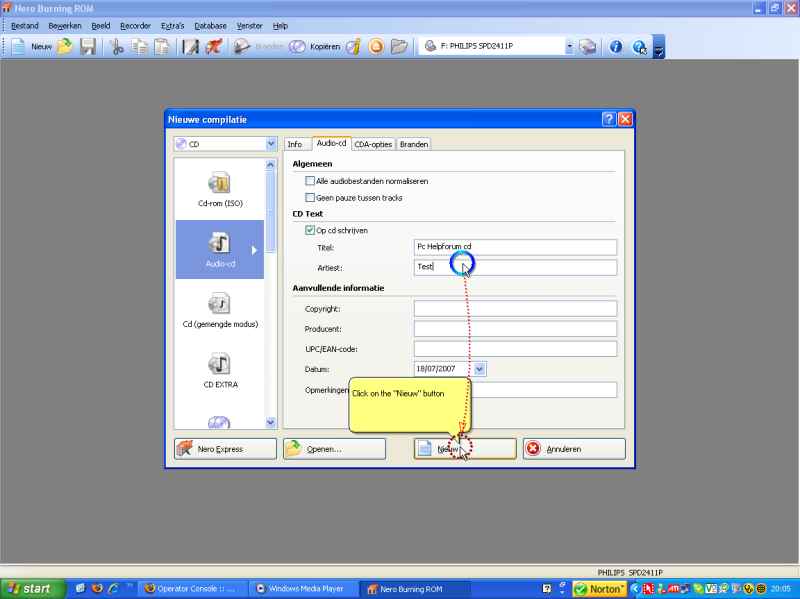Uncheck the Op cd schrijven checkbox

pos(310,230)
